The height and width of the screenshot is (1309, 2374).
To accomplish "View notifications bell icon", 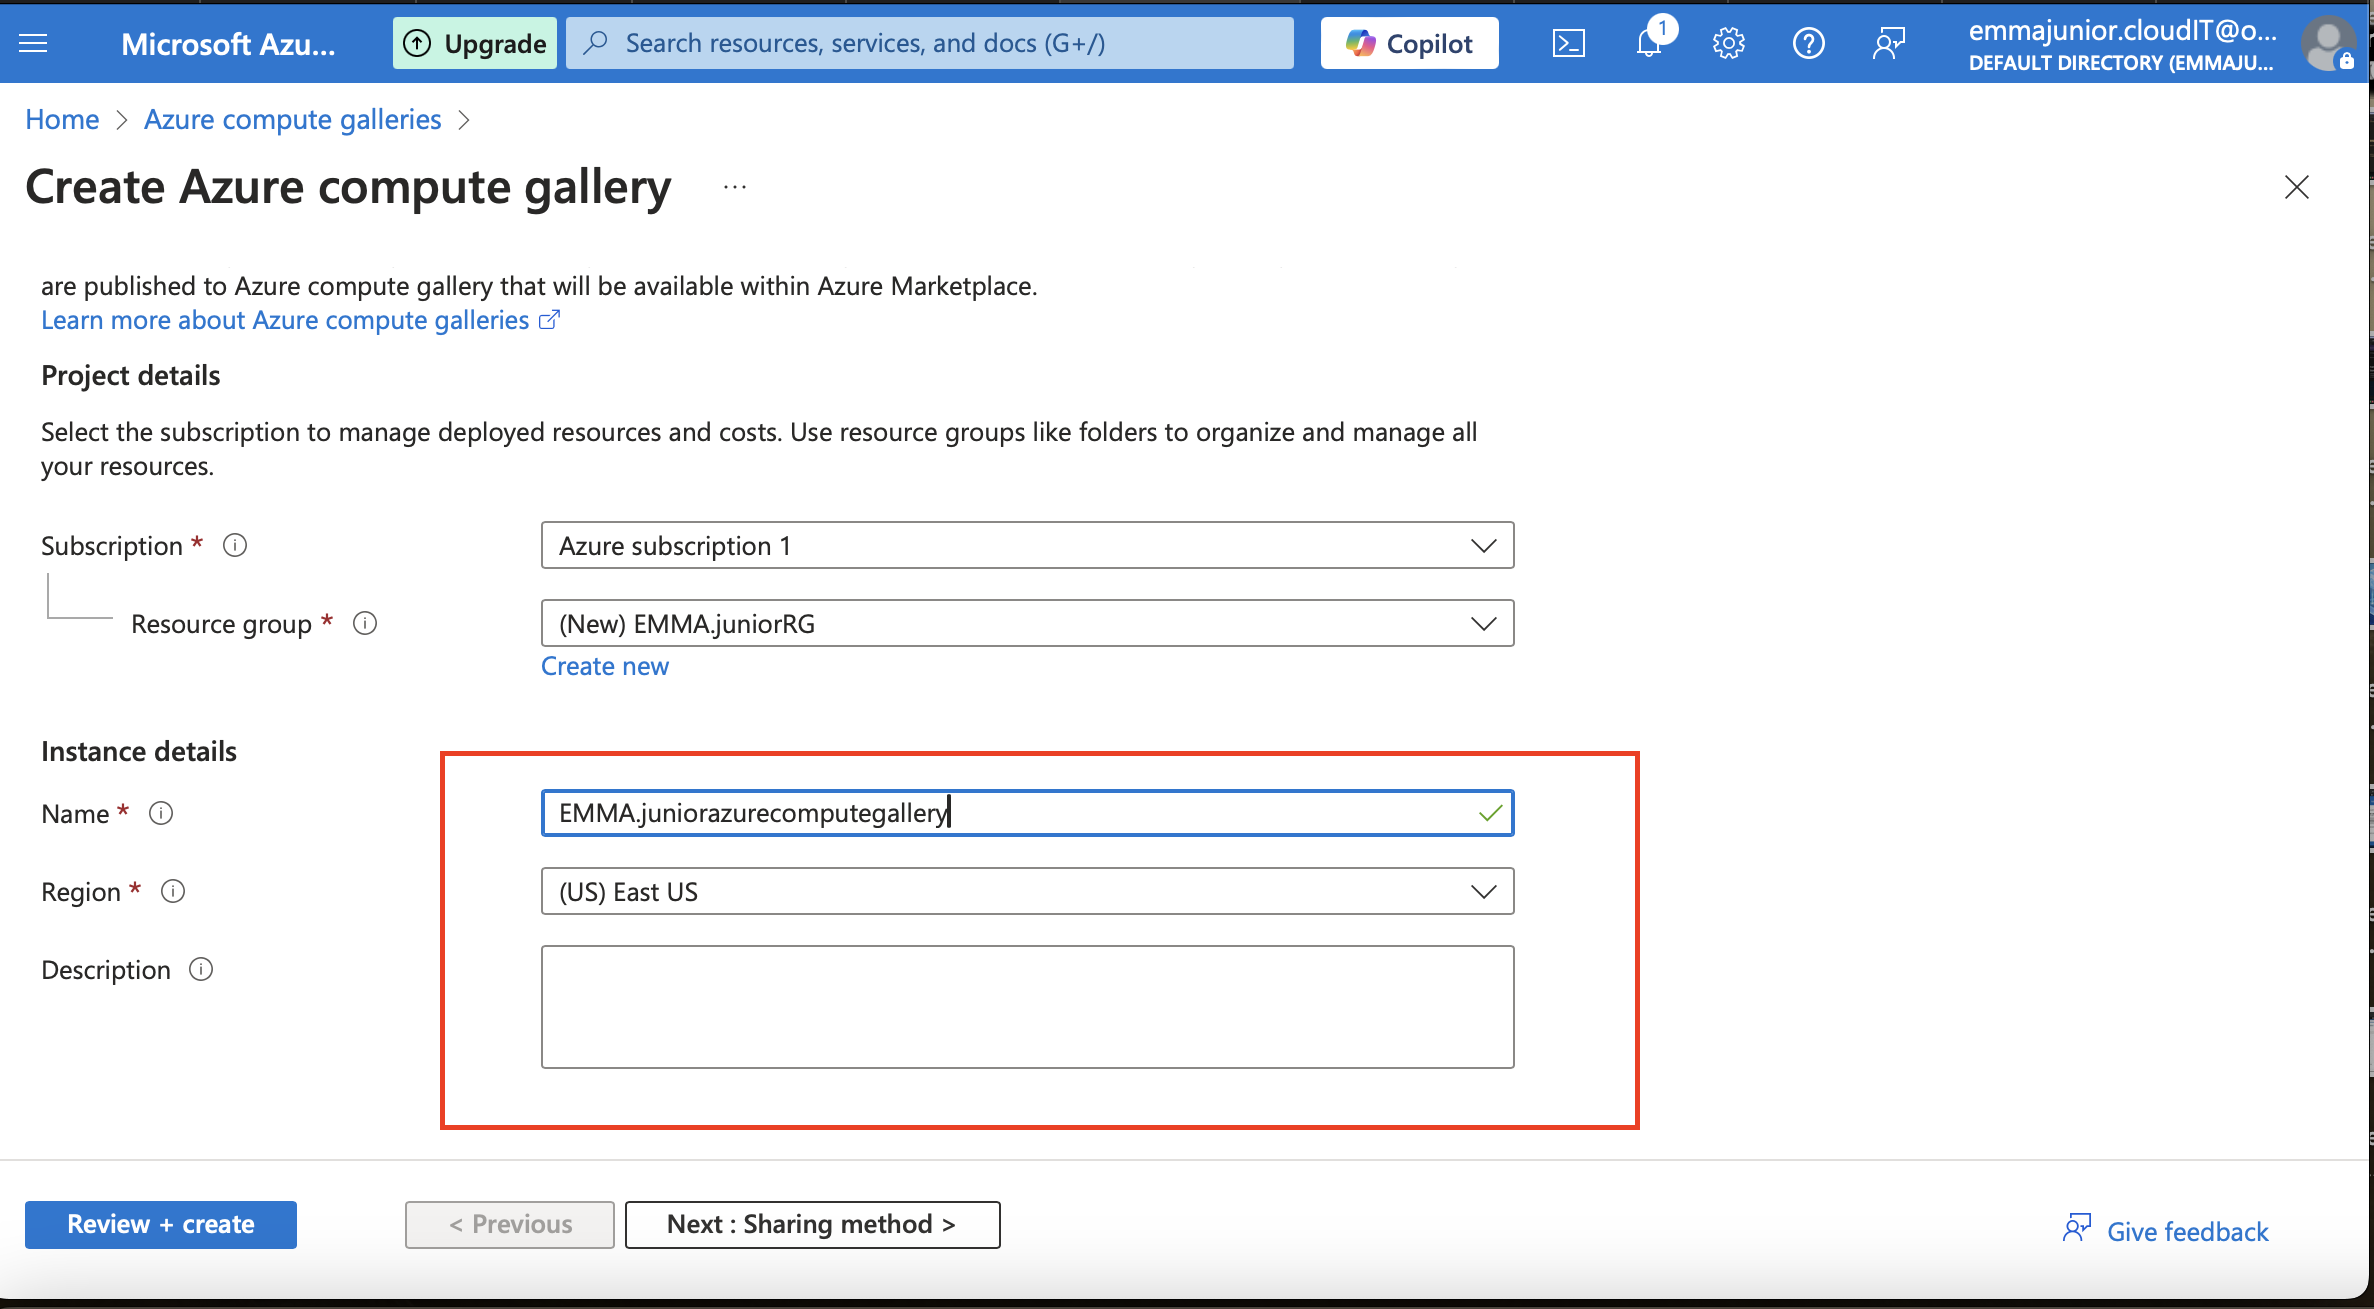I will (1649, 43).
